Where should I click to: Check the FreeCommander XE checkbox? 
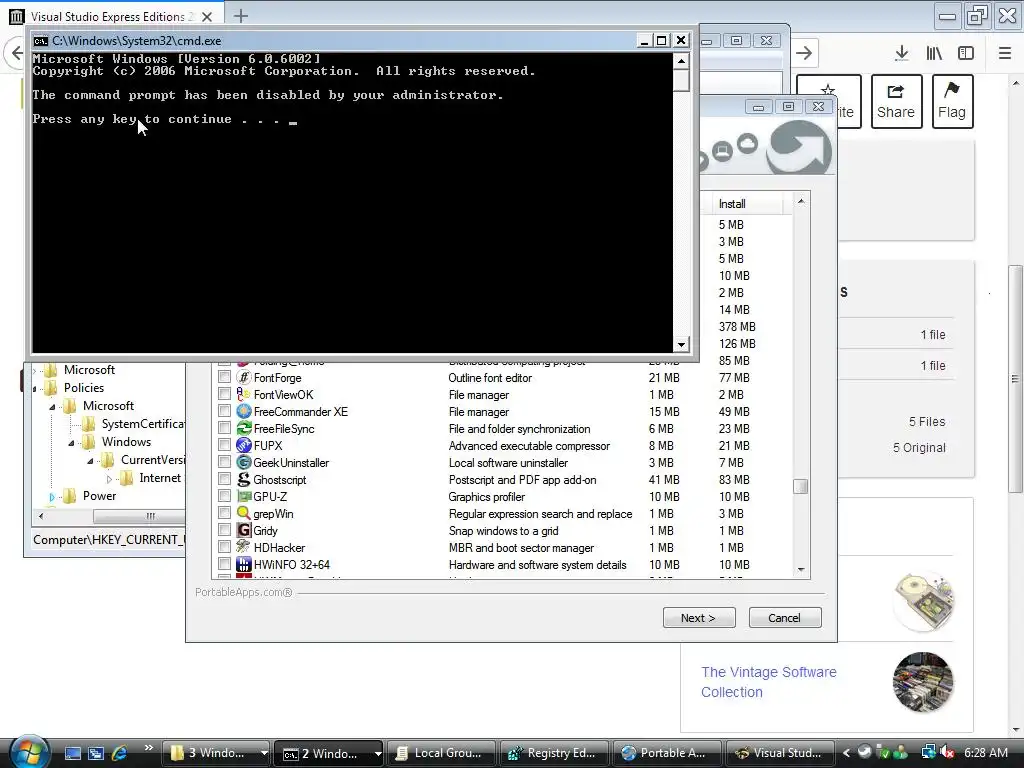coord(224,411)
